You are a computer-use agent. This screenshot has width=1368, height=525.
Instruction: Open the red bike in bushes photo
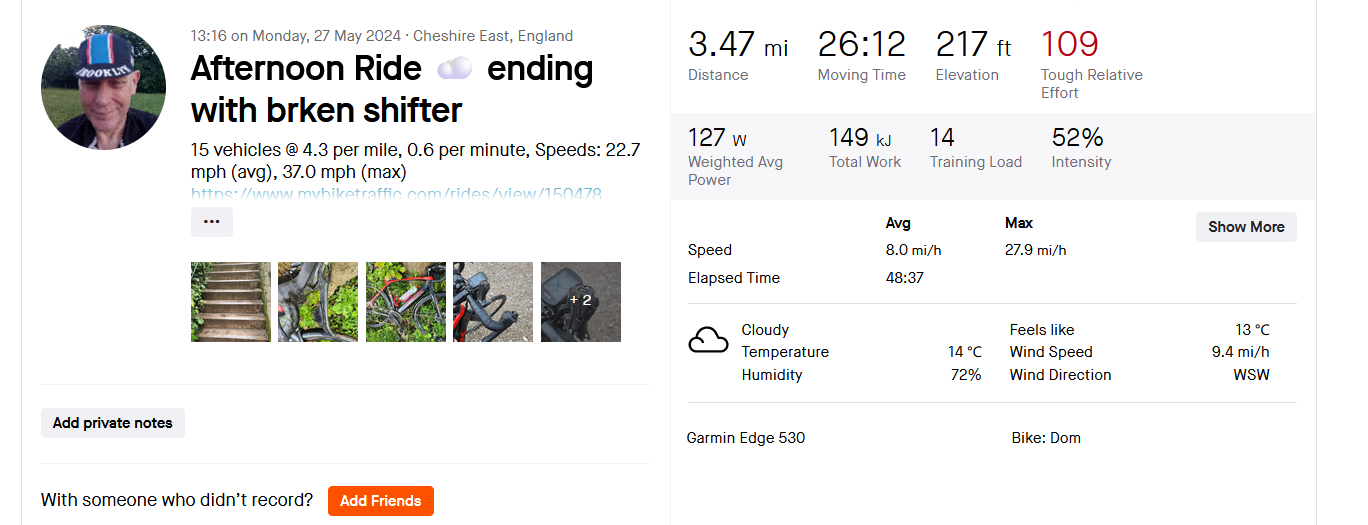coord(406,302)
